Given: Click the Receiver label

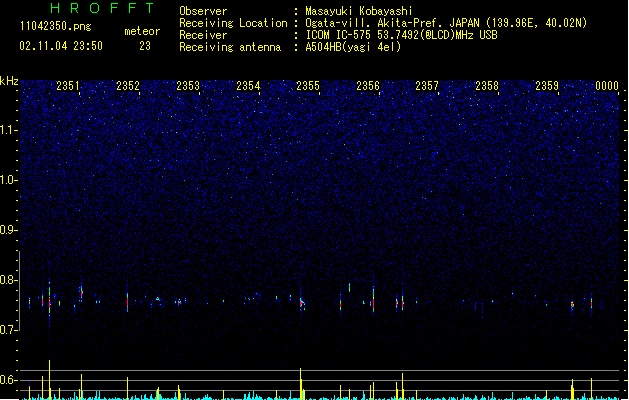Looking at the screenshot, I should point(203,35).
